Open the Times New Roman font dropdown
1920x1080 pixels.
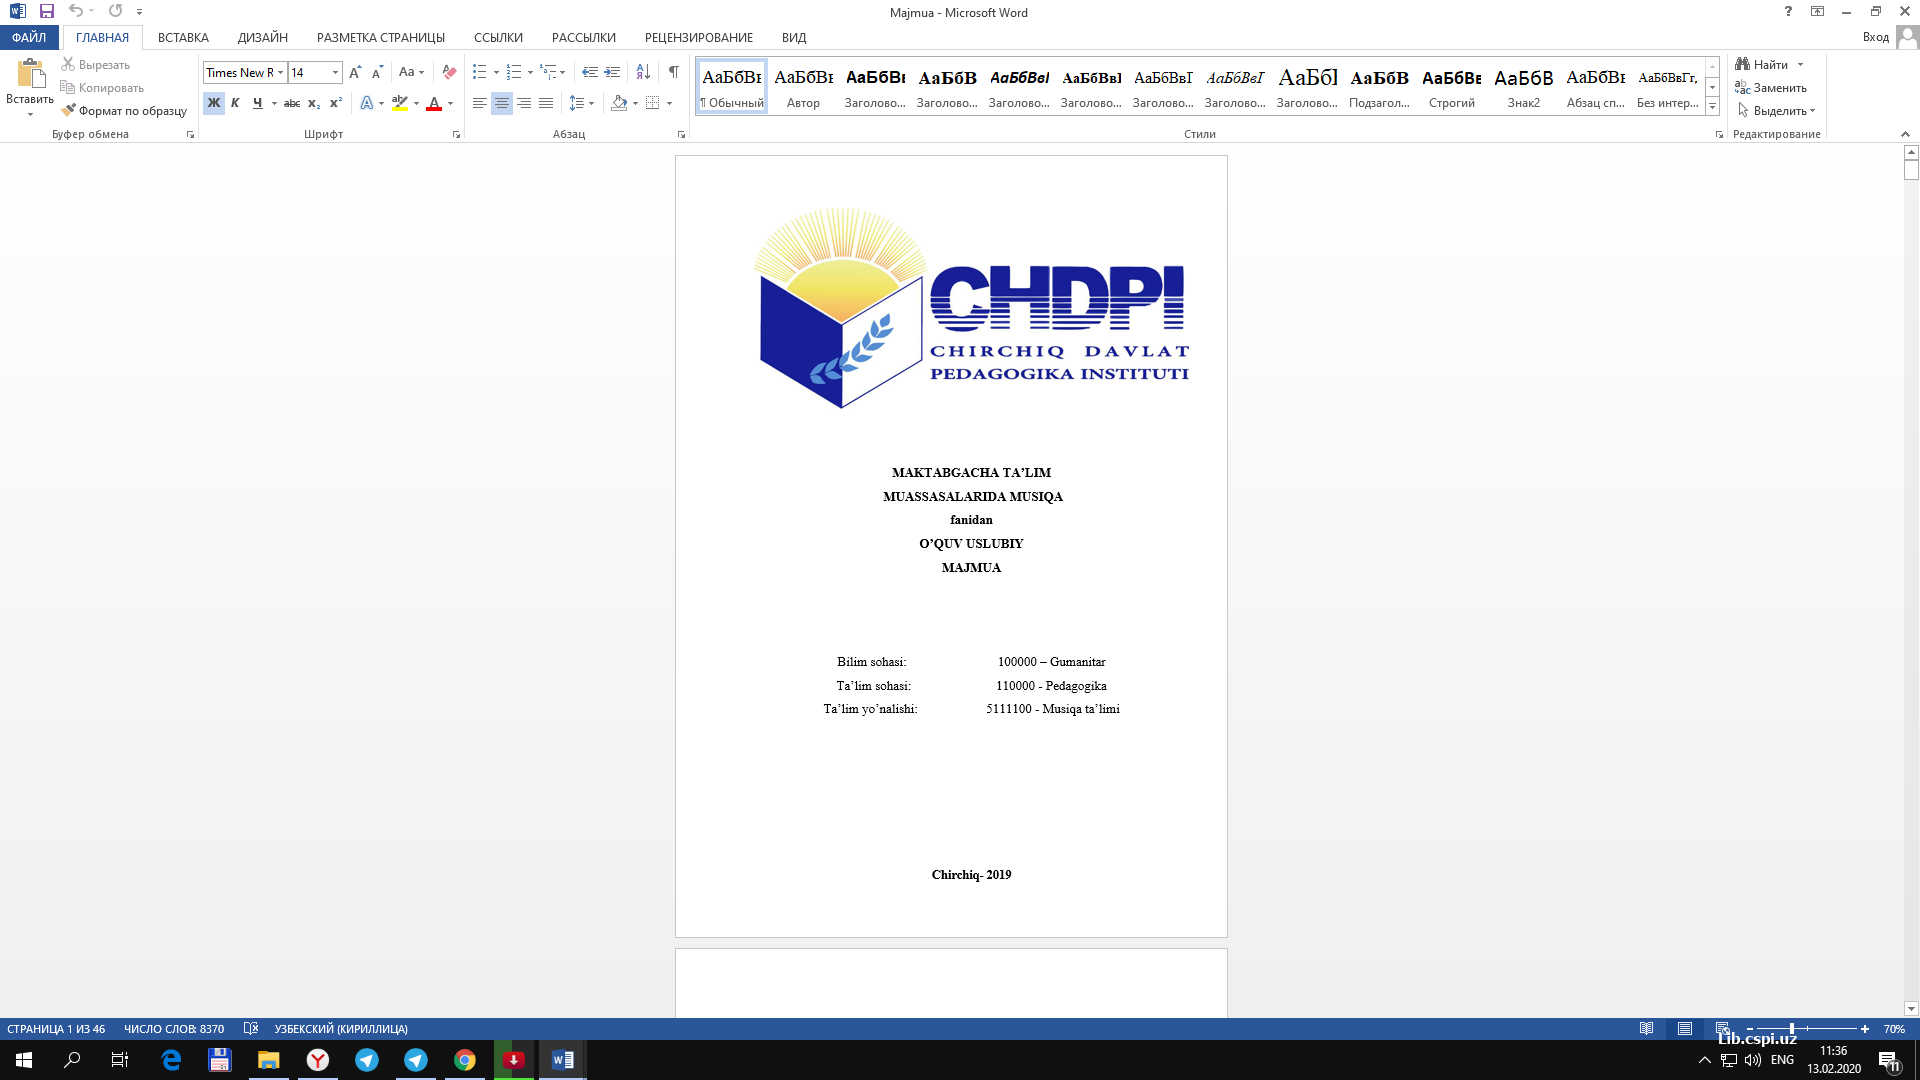(x=281, y=72)
